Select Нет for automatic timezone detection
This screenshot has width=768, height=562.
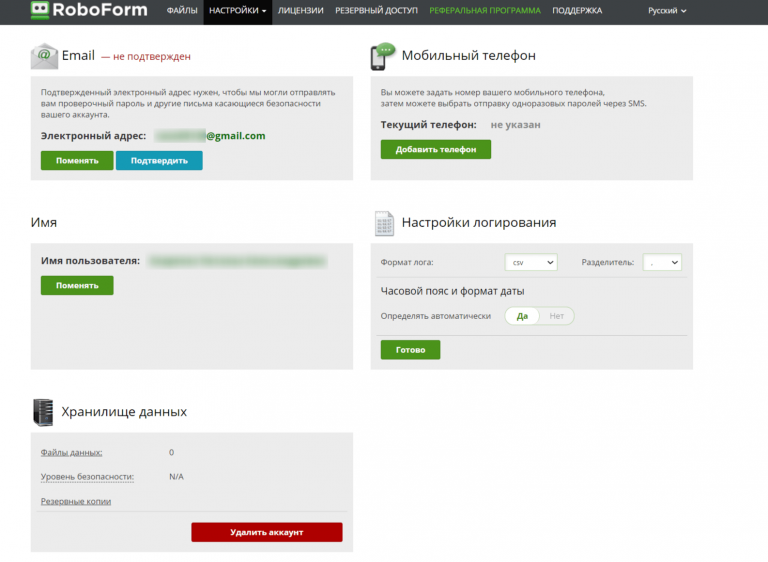556,316
